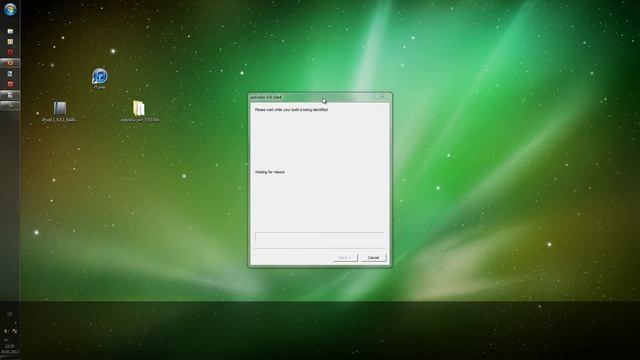The image size is (640, 360).
Task: Click the second pinned taskbar icon
Action: point(10,42)
